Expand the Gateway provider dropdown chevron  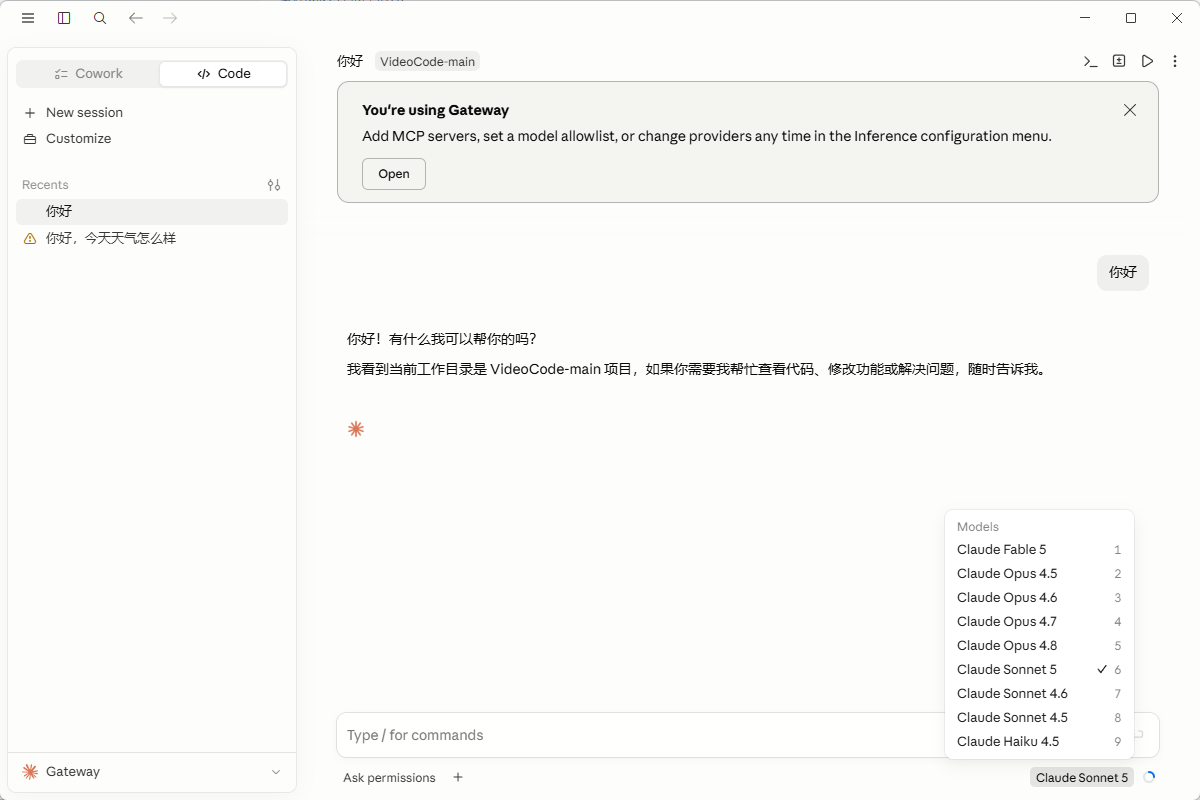click(276, 772)
